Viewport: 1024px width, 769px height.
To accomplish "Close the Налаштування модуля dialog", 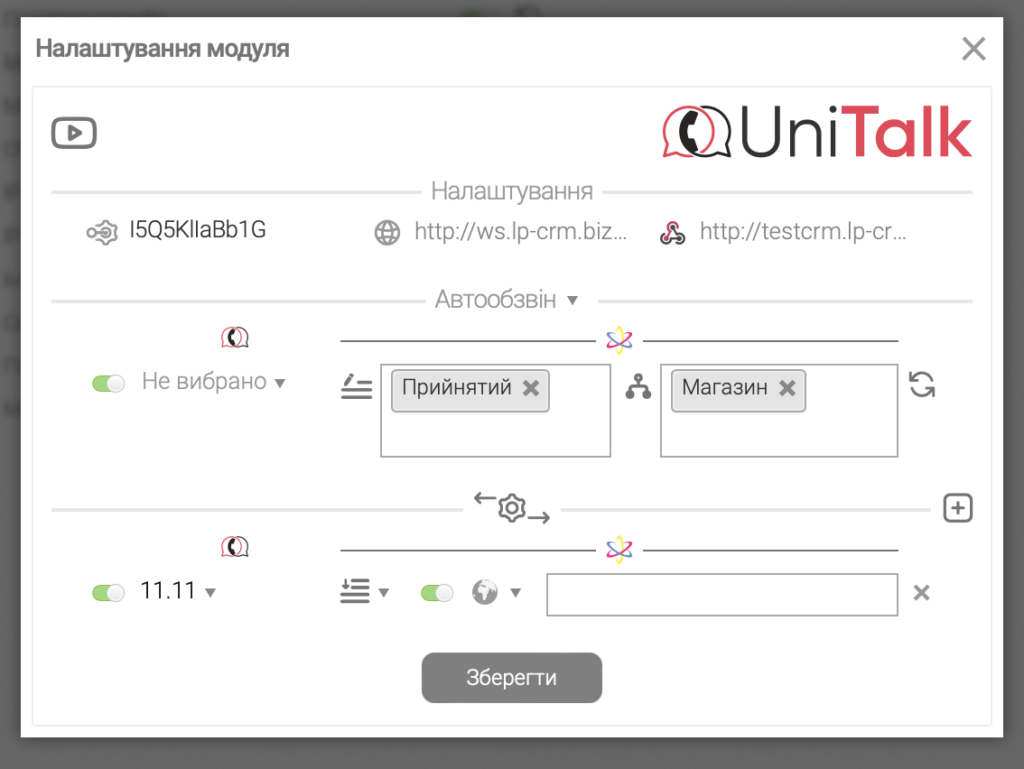I will [973, 49].
